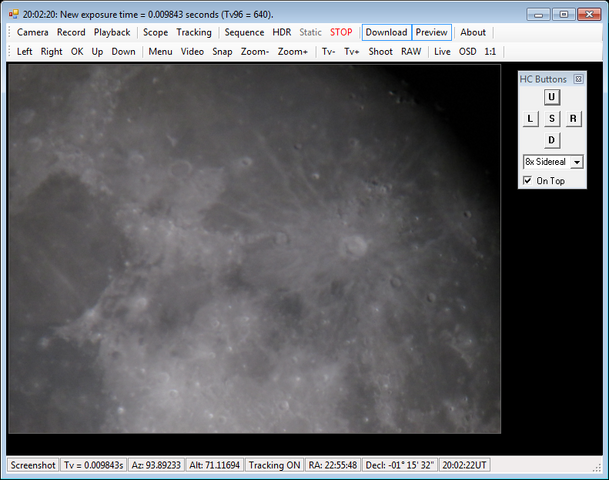Screen dimensions: 609x480
Task: Open the Record menu
Action: (71, 32)
